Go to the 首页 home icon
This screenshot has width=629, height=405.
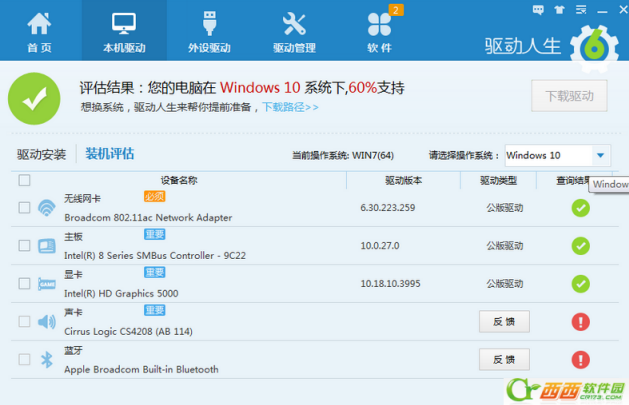[39, 31]
